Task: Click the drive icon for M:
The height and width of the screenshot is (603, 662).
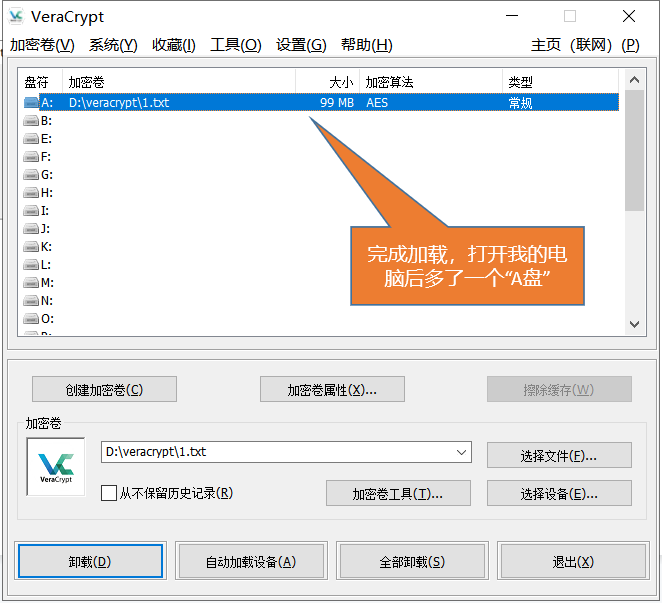Action: pyautogui.click(x=31, y=282)
